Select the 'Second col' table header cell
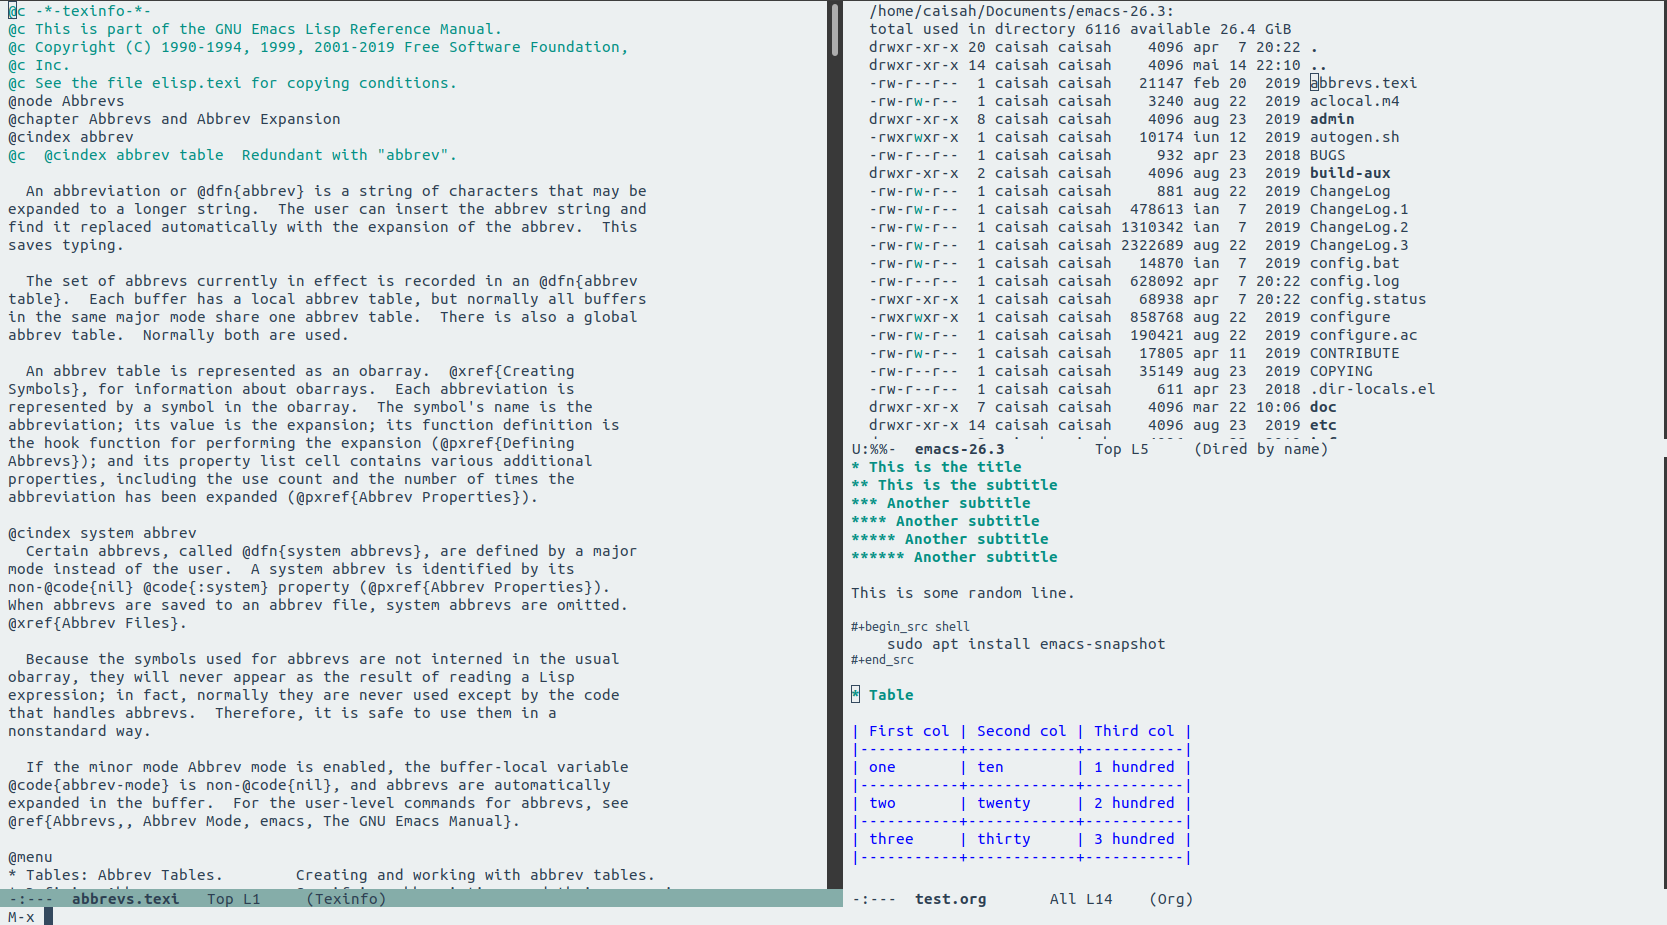Viewport: 1667px width, 925px height. 1021,731
